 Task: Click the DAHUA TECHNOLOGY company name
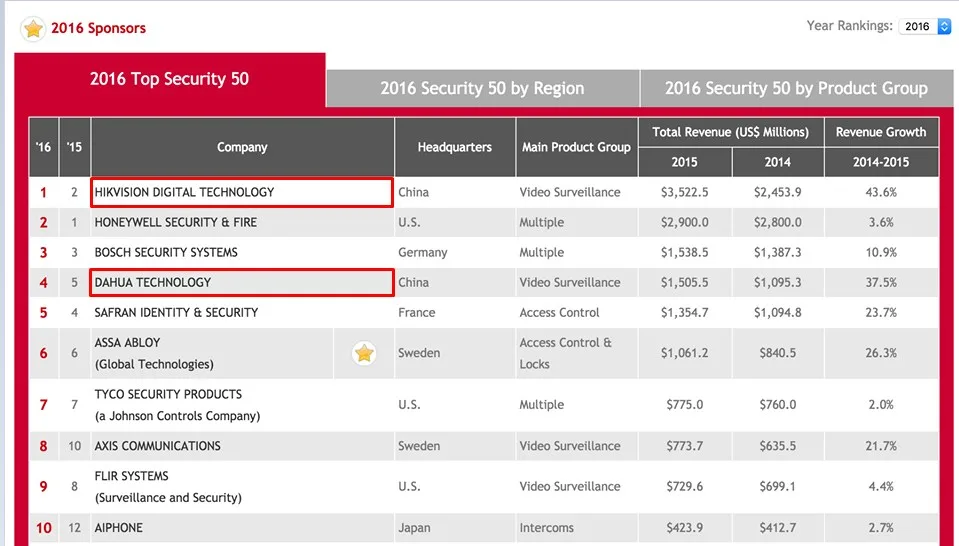(152, 282)
